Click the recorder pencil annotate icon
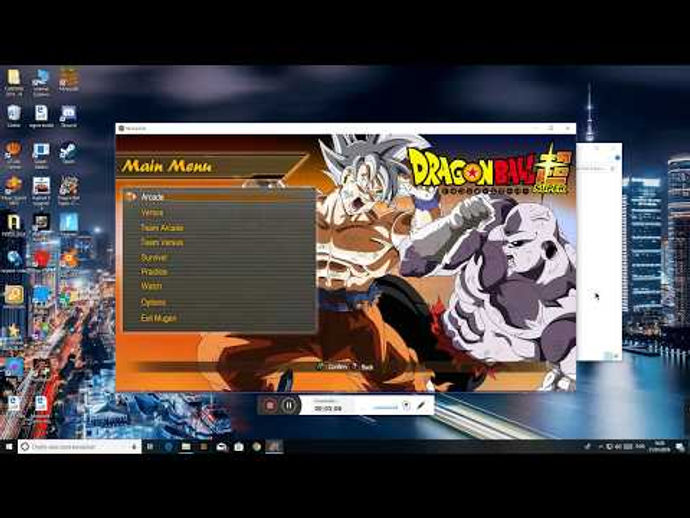The image size is (690, 518). (x=421, y=405)
